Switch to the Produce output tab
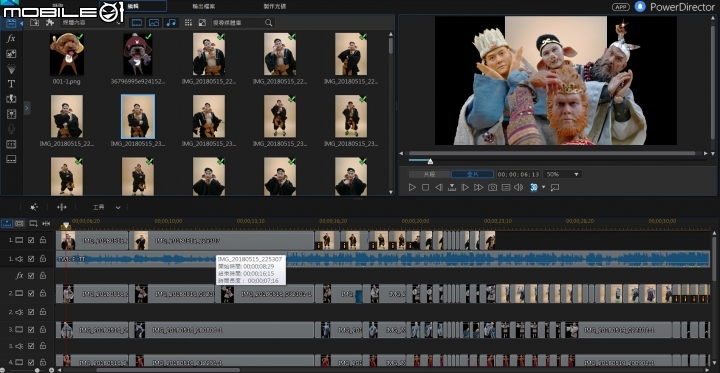This screenshot has height=373, width=720. point(203,6)
